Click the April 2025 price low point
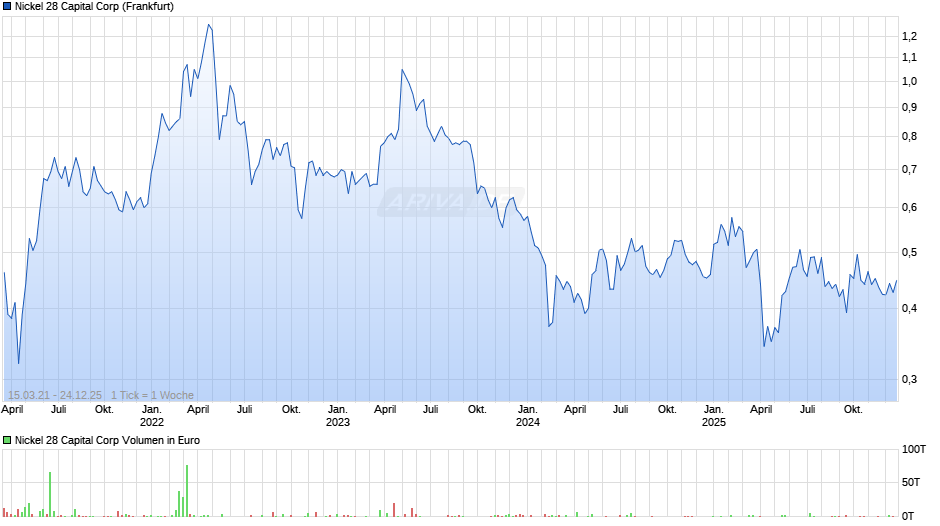This screenshot has height=526, width=940. [764, 346]
